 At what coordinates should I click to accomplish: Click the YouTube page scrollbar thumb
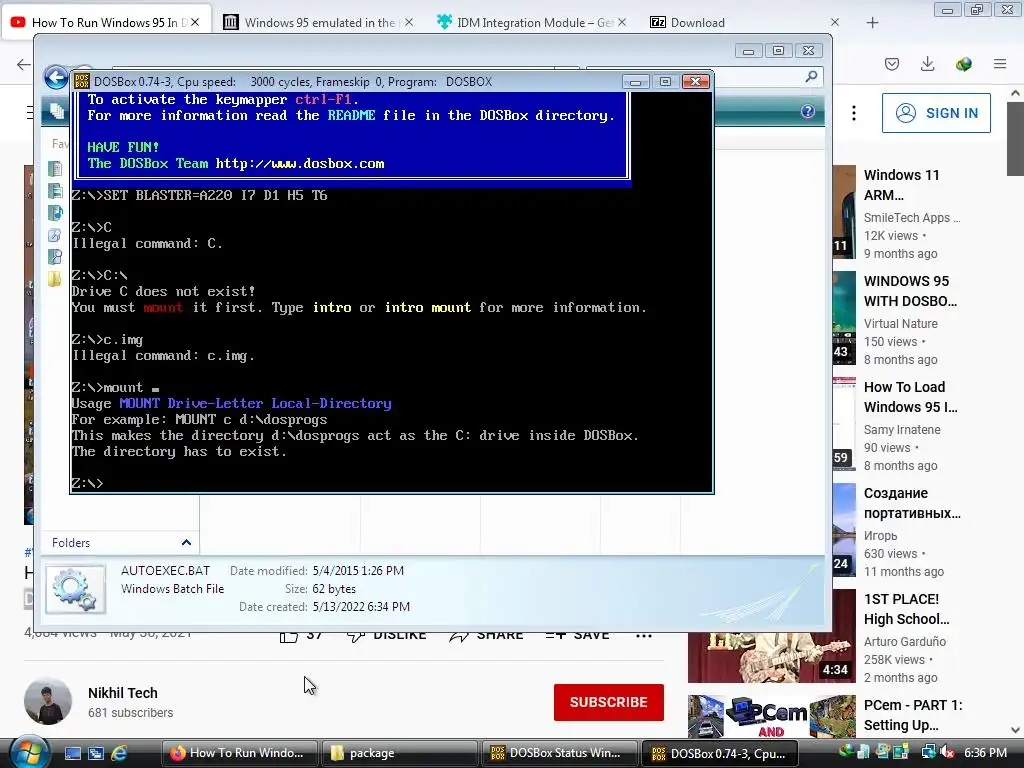[1015, 138]
